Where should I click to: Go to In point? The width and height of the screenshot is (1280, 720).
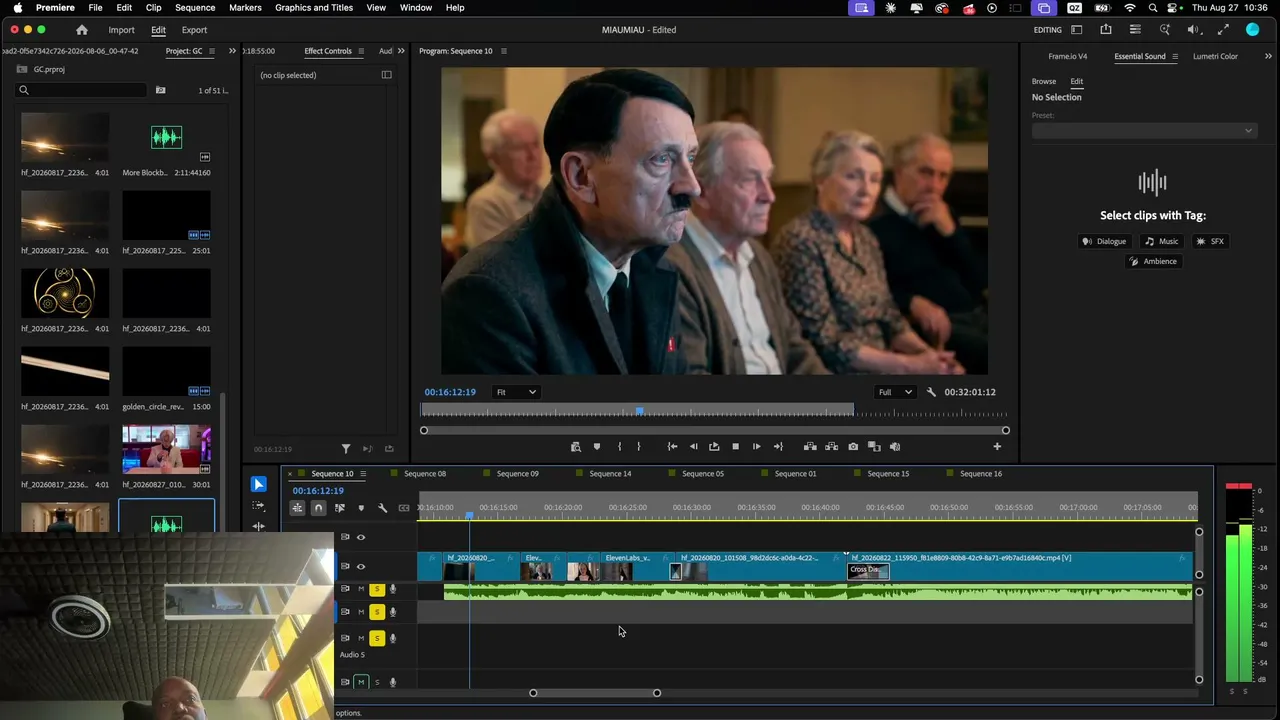[x=672, y=447]
